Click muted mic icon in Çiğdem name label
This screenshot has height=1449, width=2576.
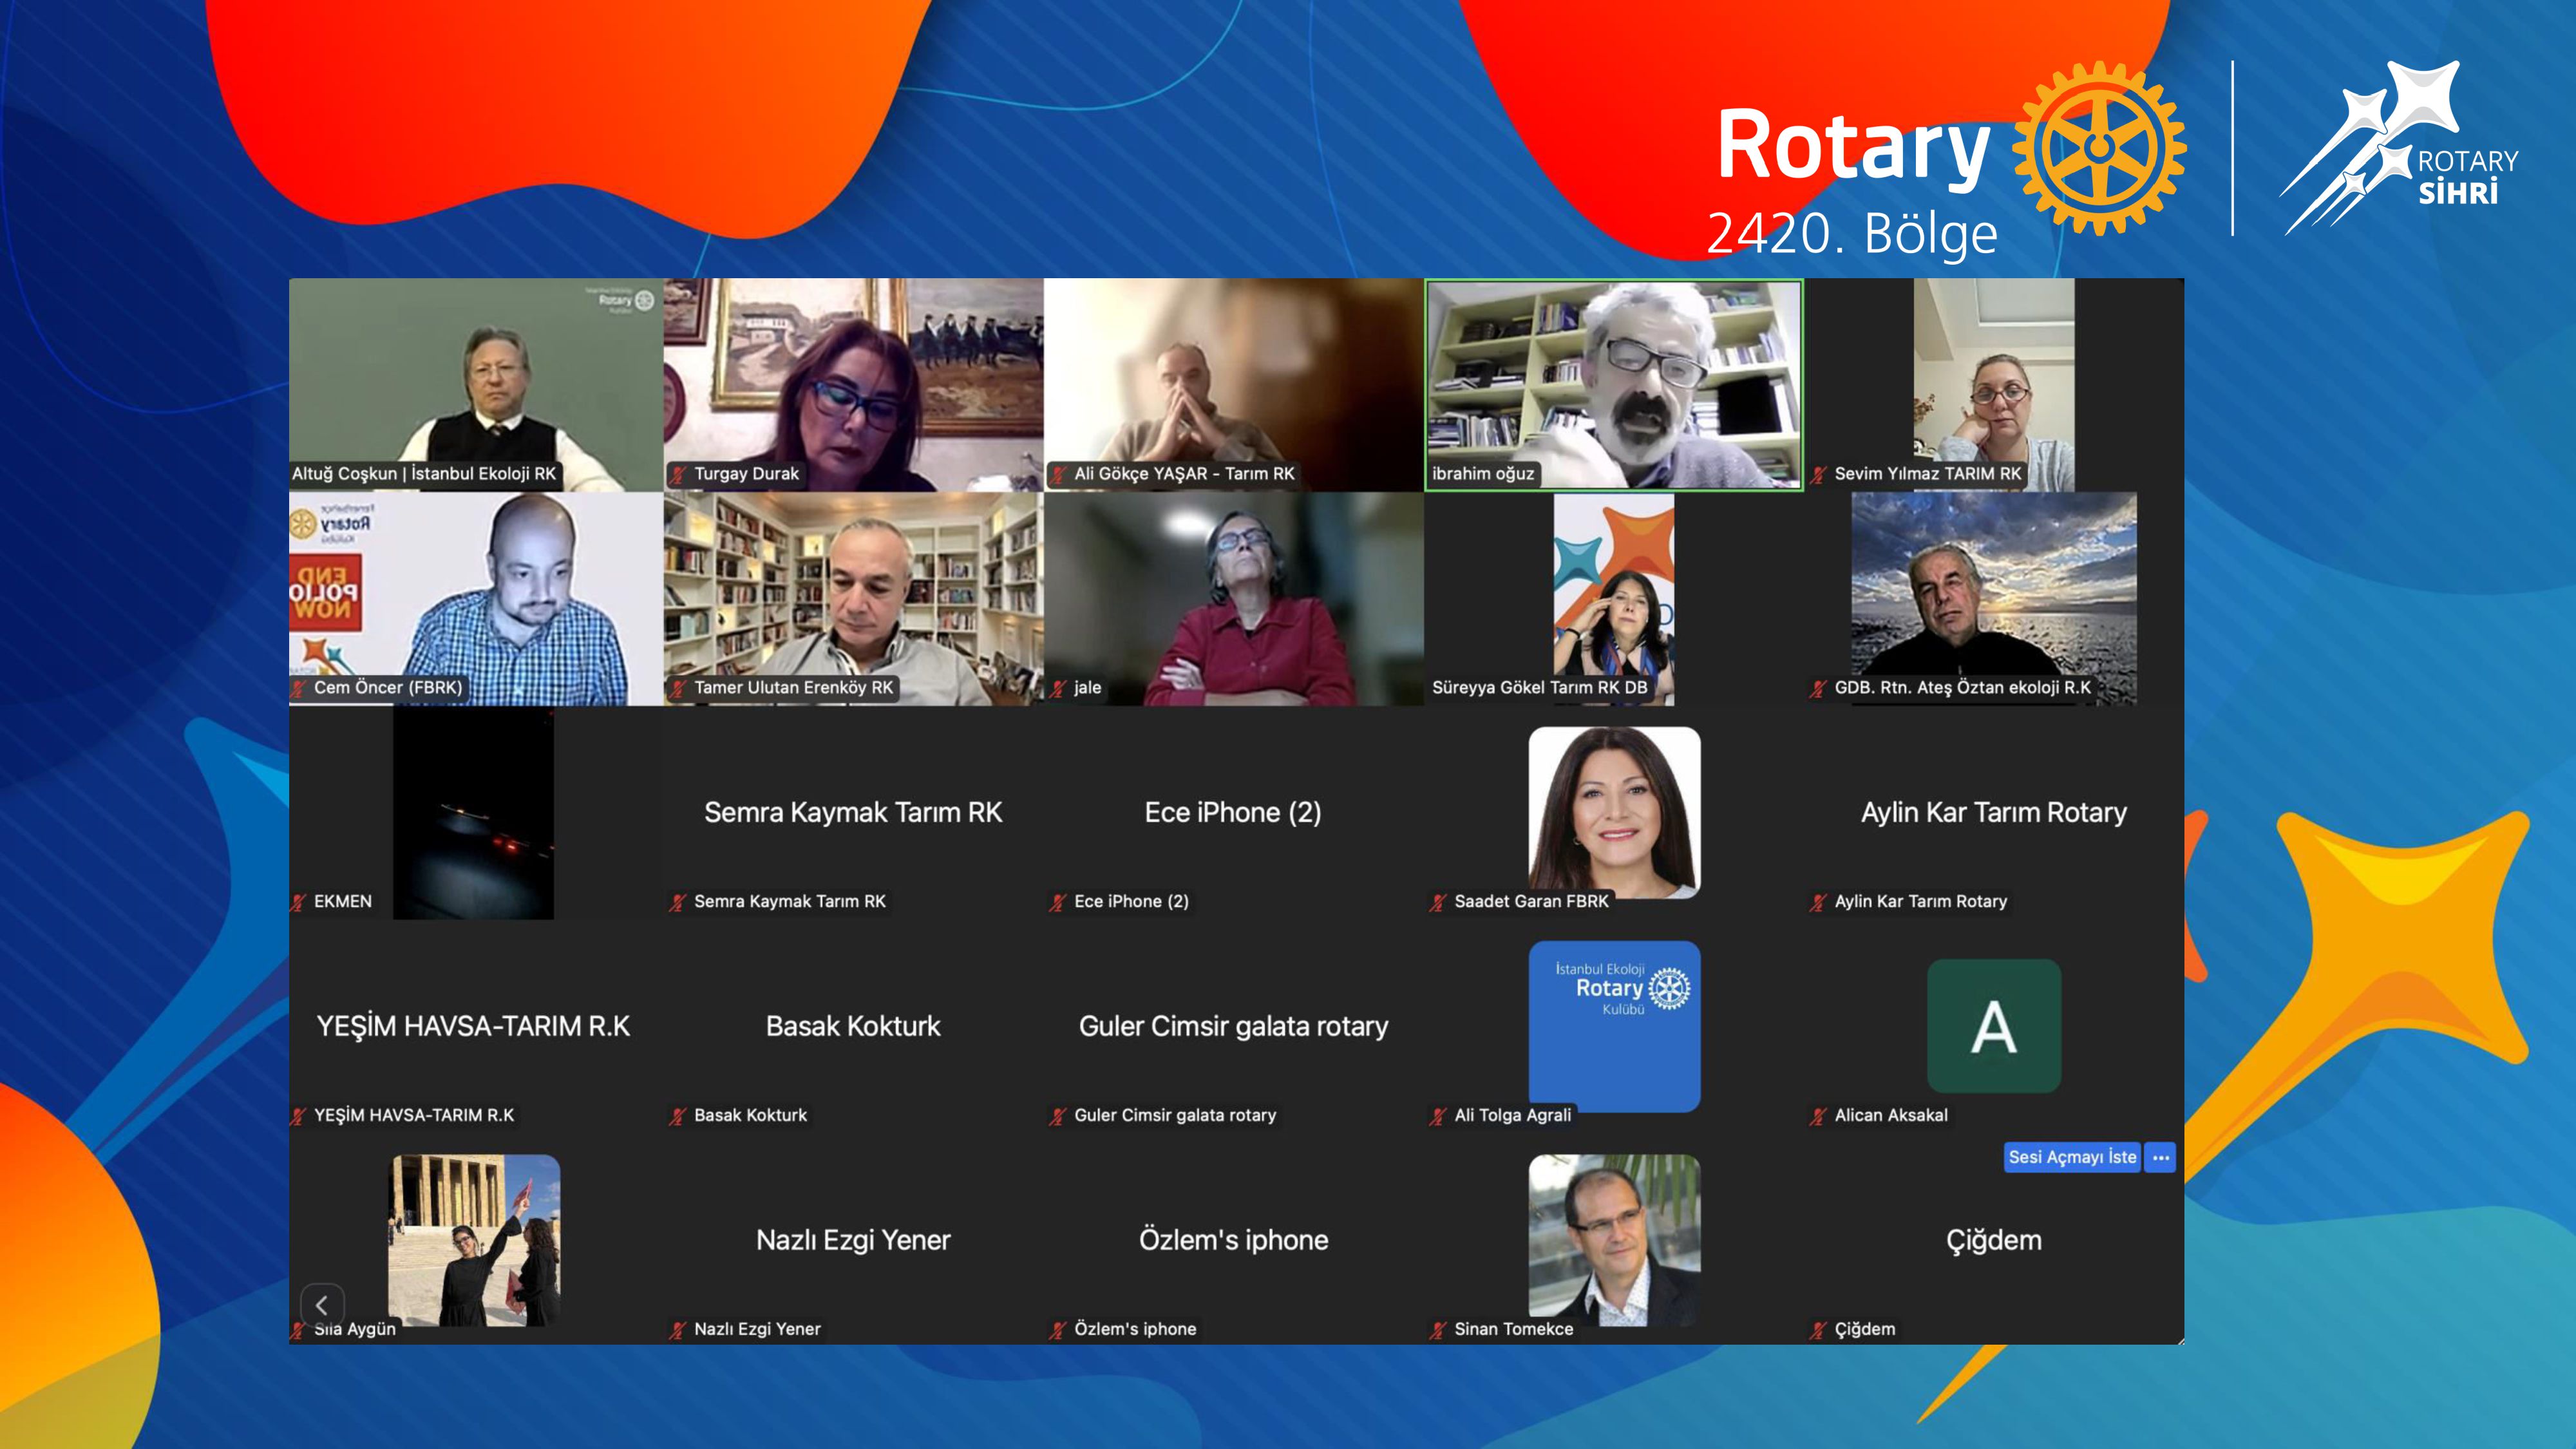tap(1818, 1330)
